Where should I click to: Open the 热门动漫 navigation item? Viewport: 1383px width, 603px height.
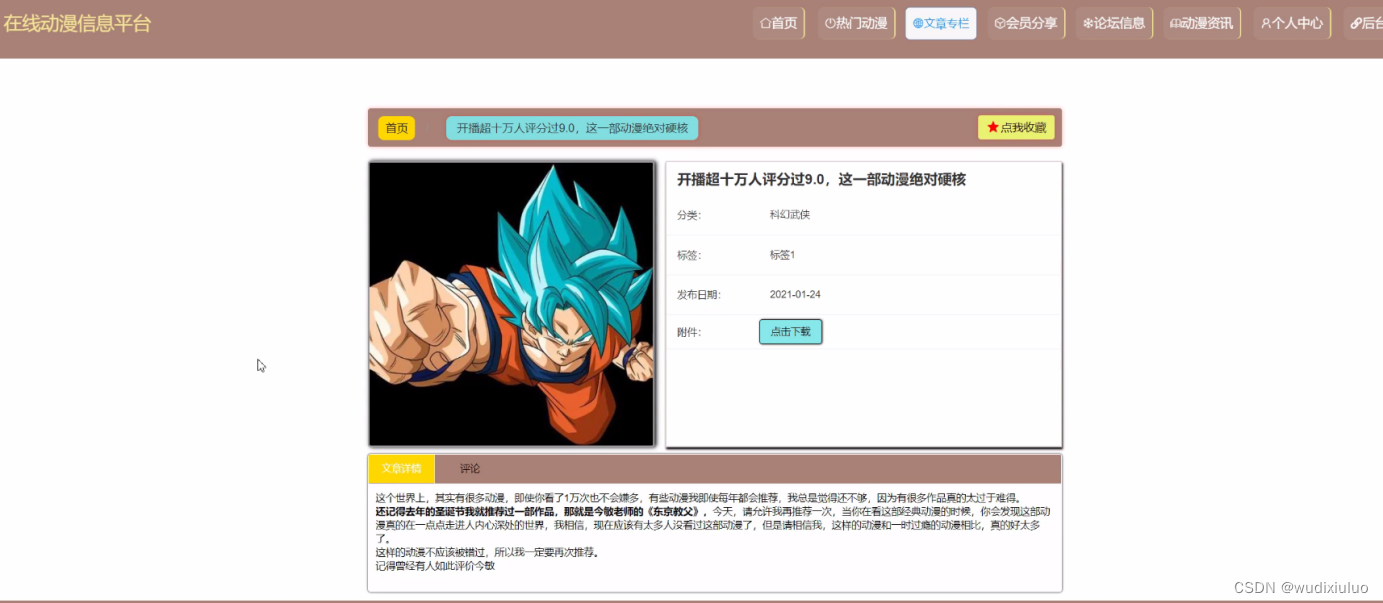[856, 23]
